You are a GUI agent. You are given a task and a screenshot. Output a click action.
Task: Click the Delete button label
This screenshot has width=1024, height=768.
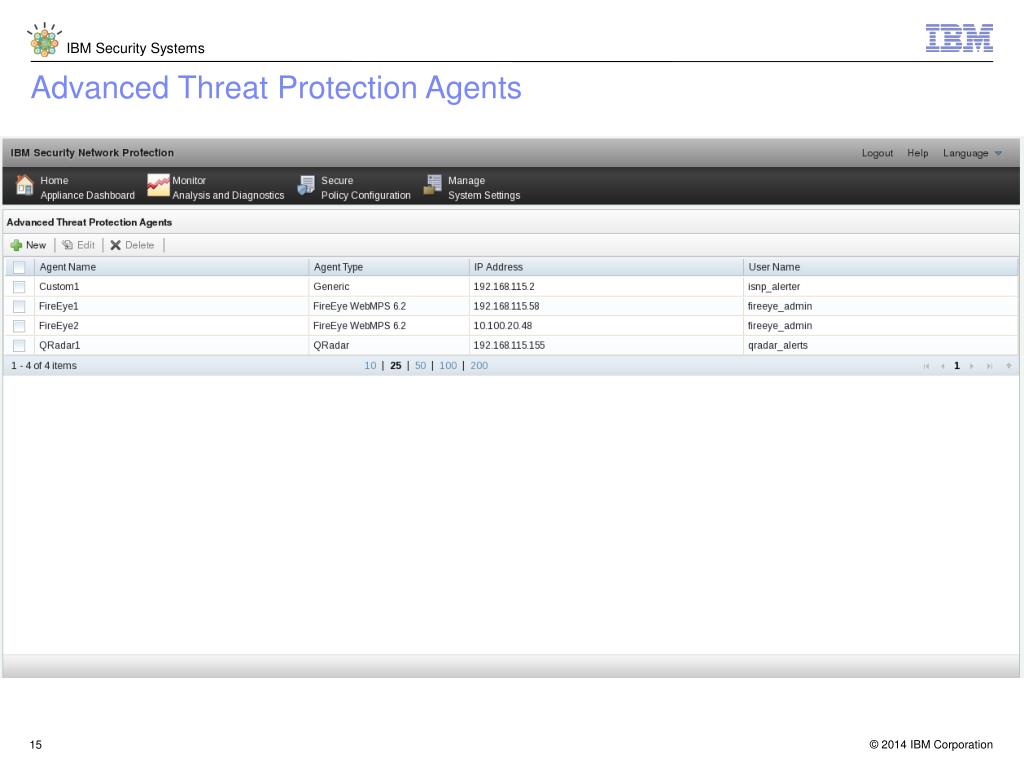pyautogui.click(x=140, y=246)
